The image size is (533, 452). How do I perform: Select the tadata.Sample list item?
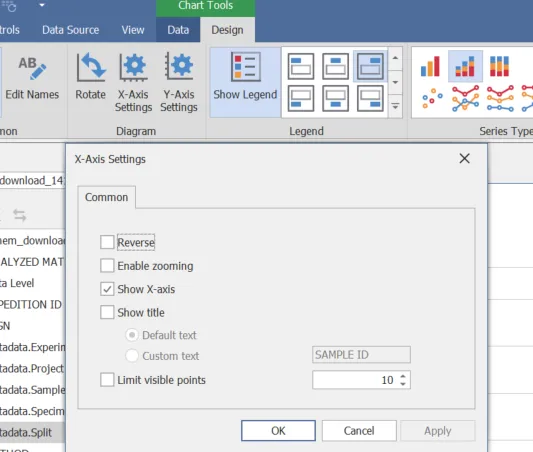(33, 390)
